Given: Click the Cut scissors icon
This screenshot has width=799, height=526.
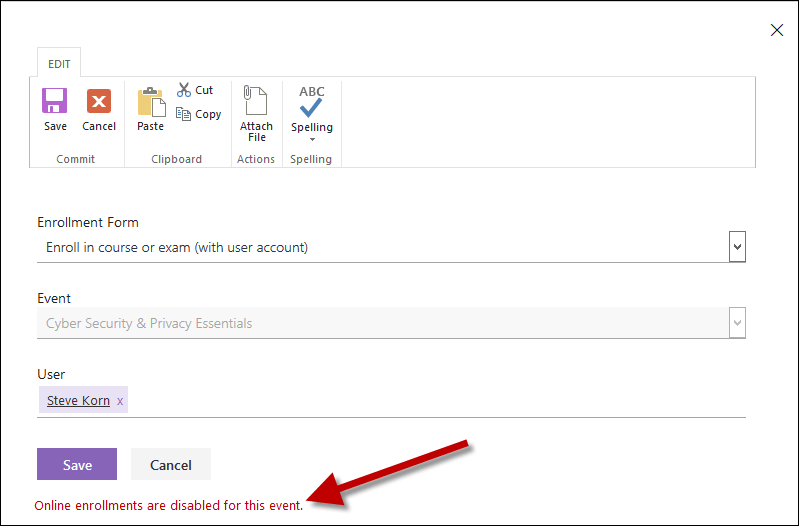Looking at the screenshot, I should 183,90.
